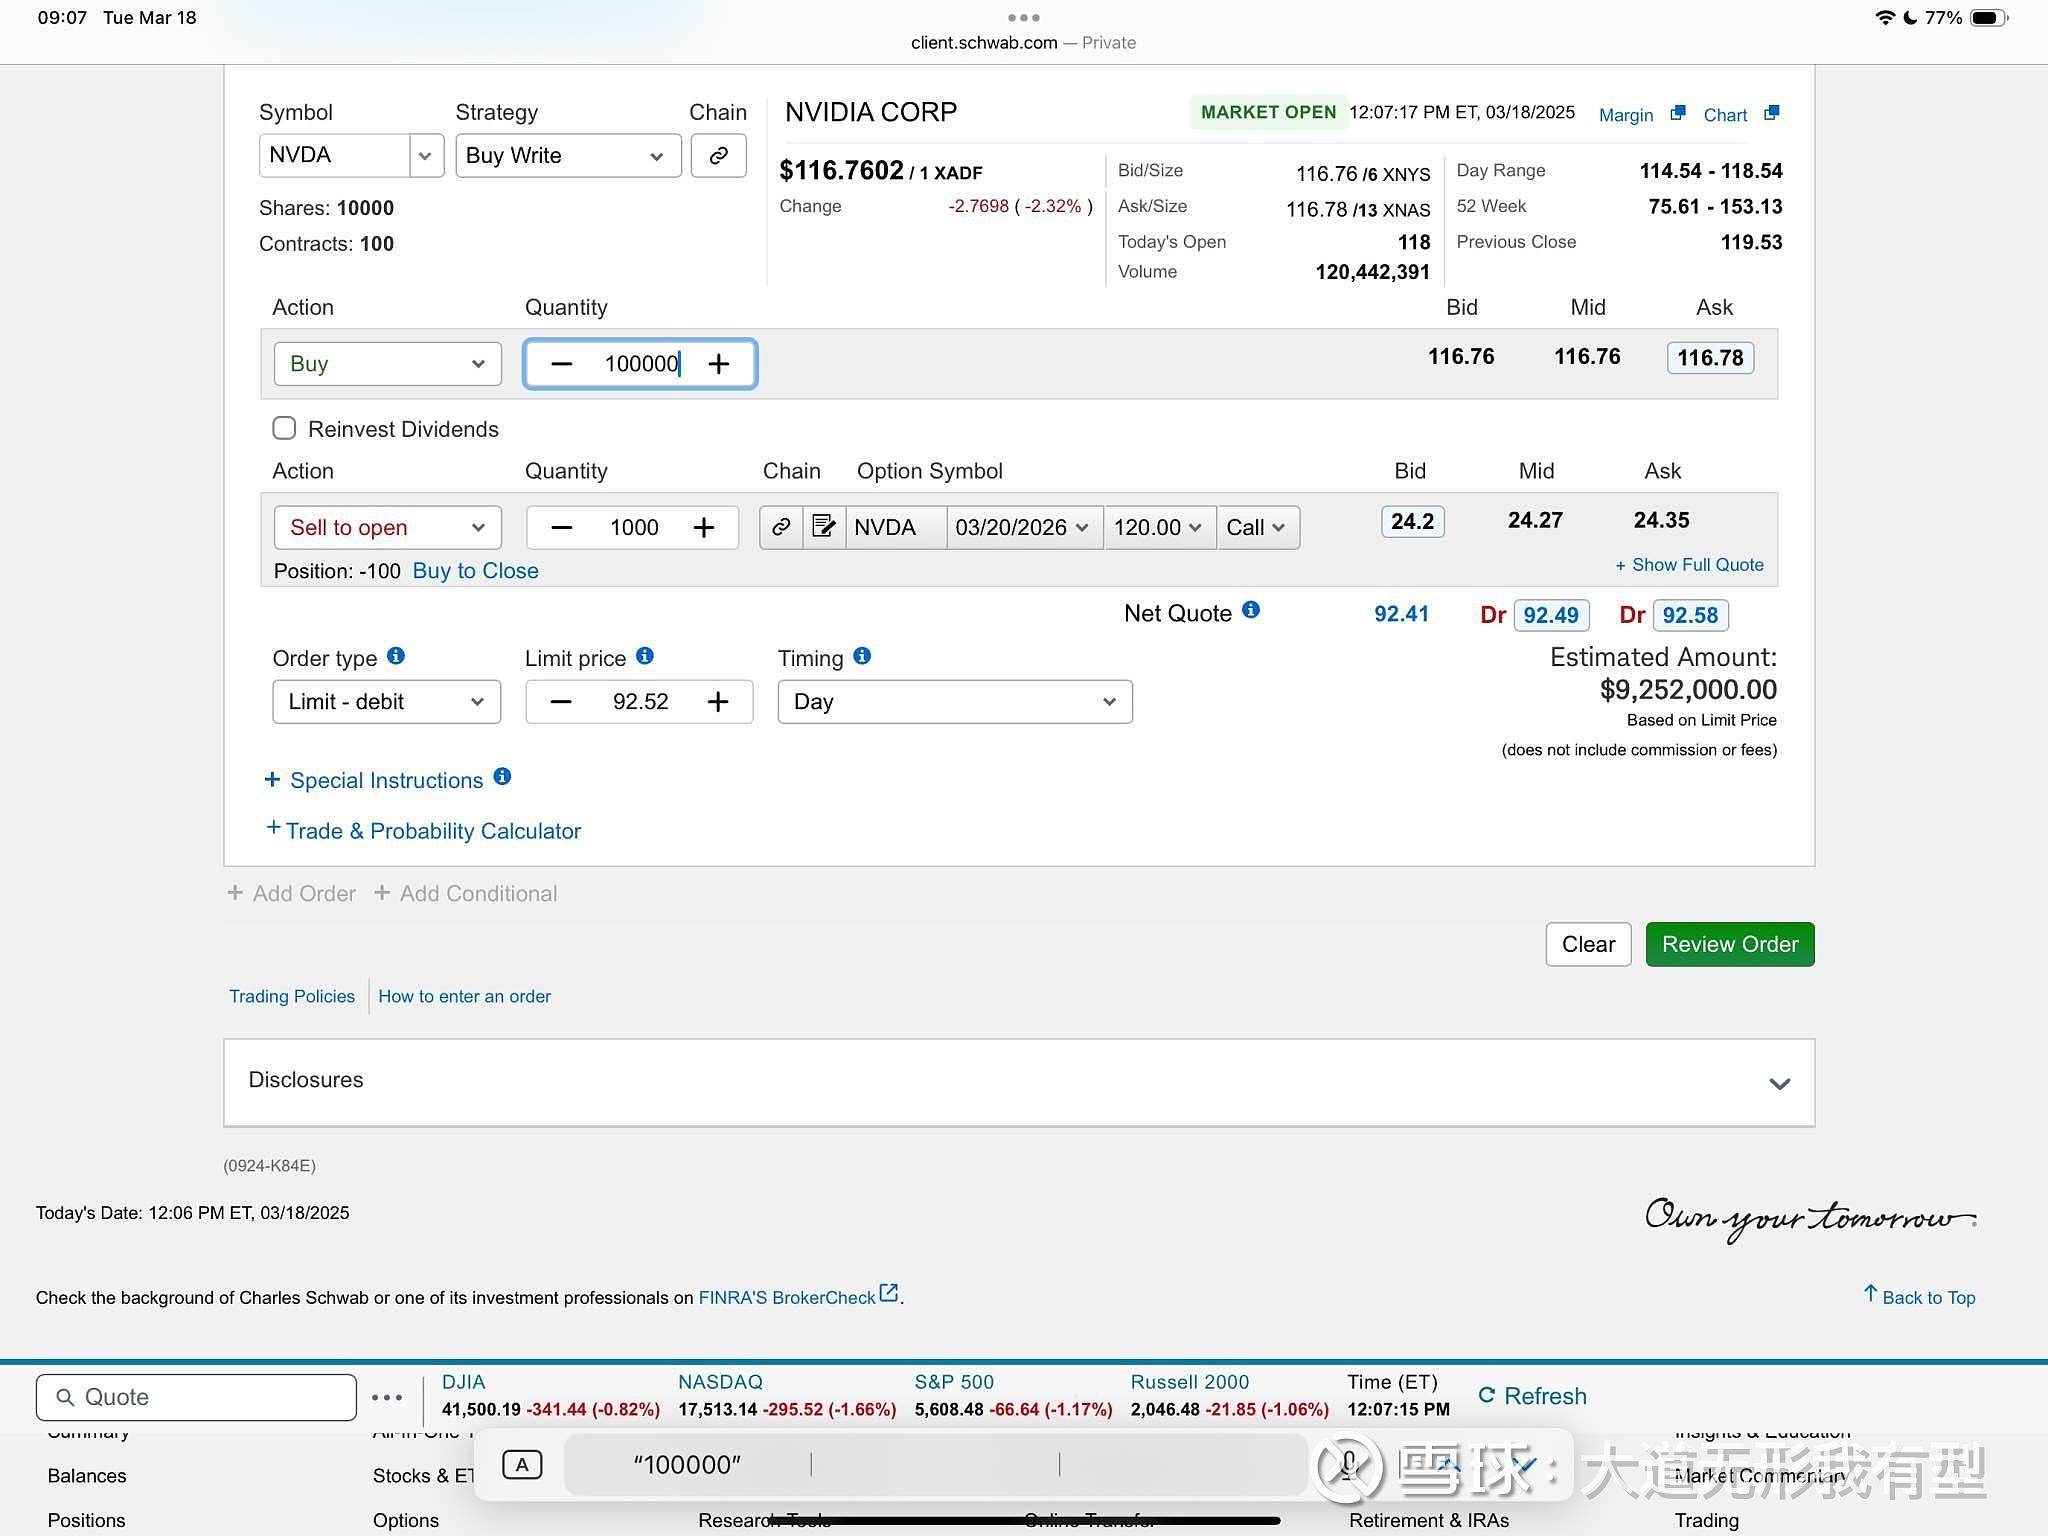Screen dimensions: 2048x1536
Task: Increase option quantity 1000 with plus
Action: 704,528
